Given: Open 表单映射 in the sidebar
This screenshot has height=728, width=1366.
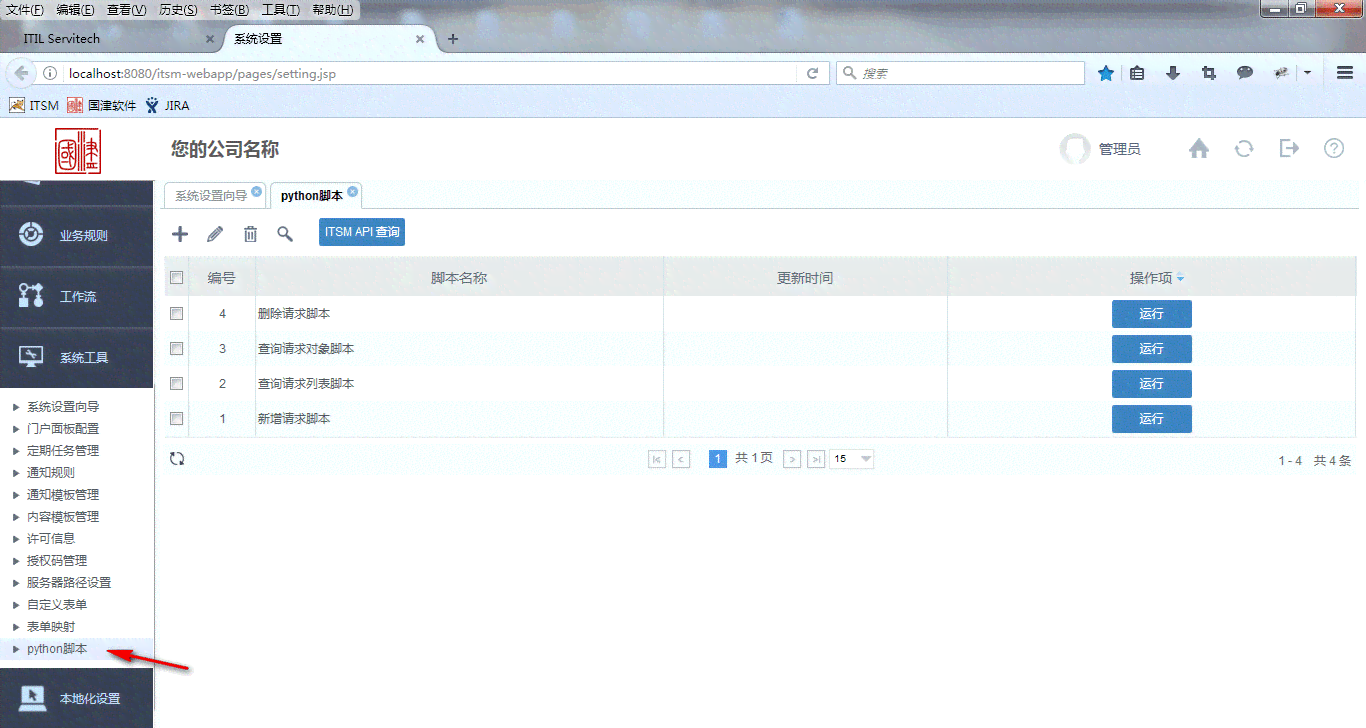Looking at the screenshot, I should coord(50,626).
